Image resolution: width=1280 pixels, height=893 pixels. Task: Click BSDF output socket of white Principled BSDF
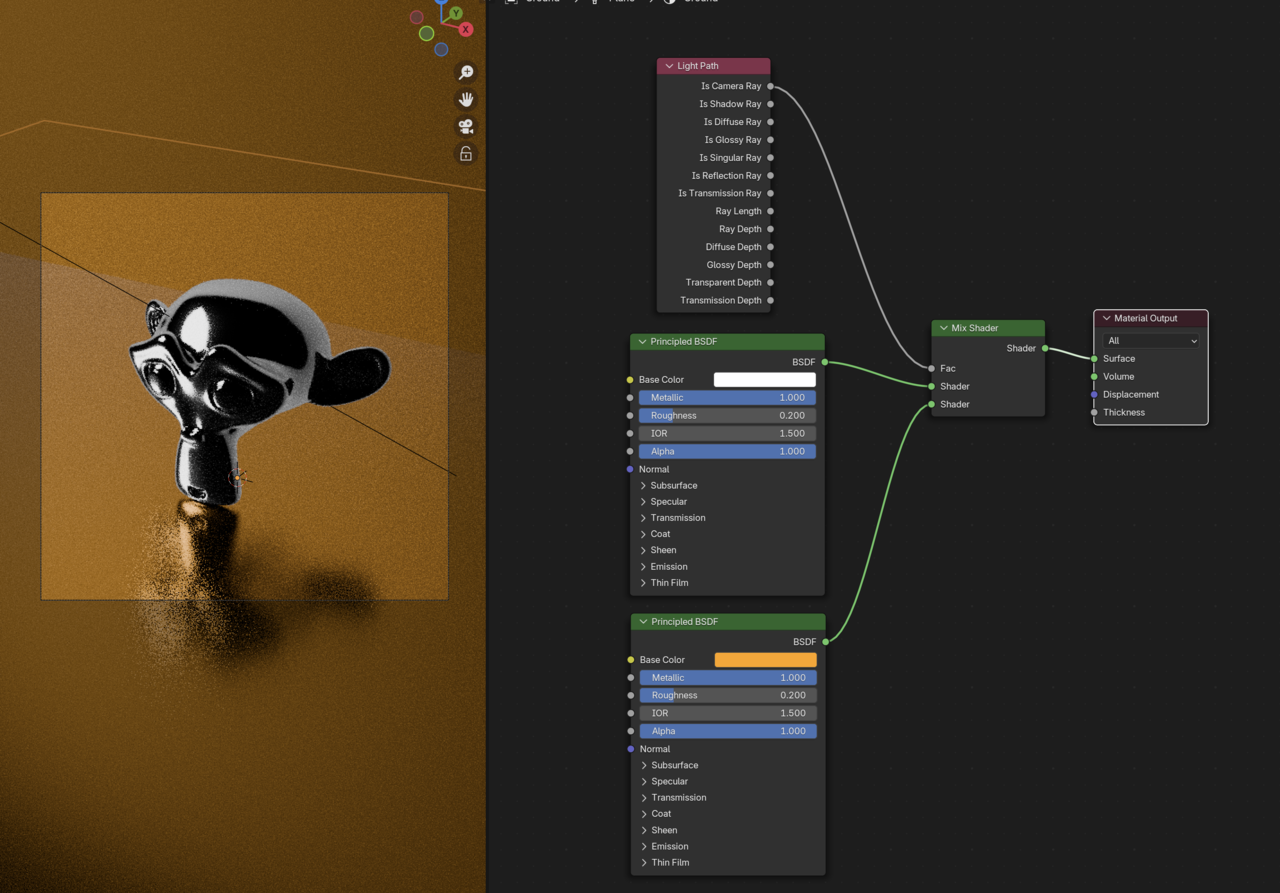pyautogui.click(x=825, y=362)
